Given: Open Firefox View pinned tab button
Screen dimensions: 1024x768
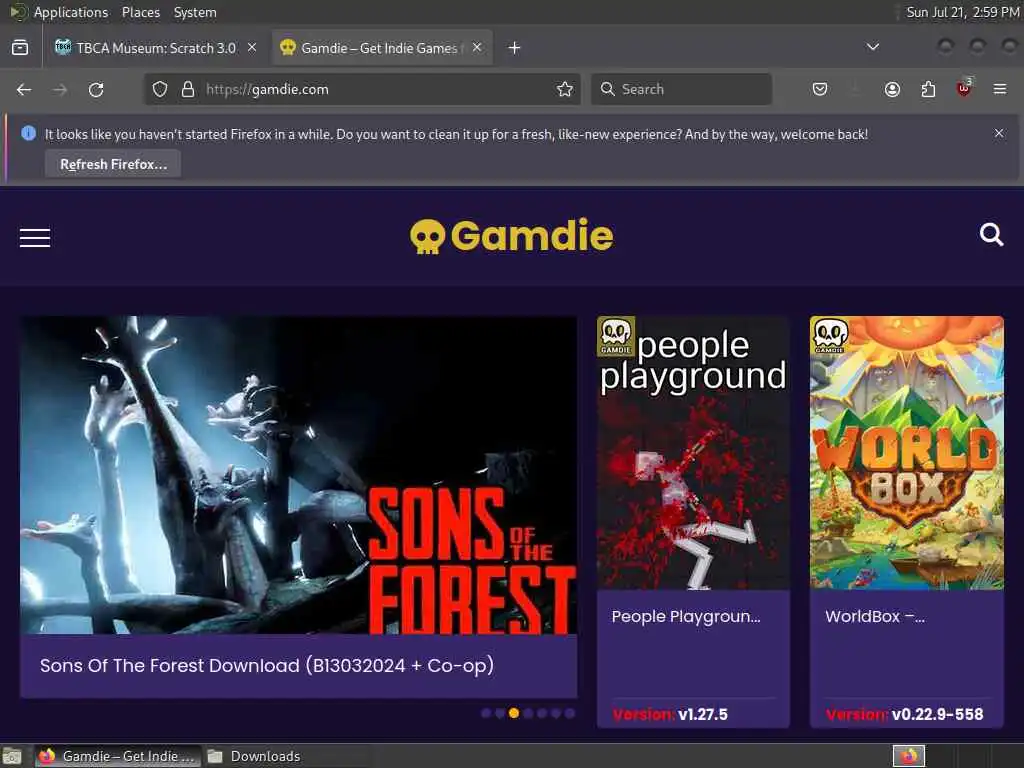Looking at the screenshot, I should point(20,48).
